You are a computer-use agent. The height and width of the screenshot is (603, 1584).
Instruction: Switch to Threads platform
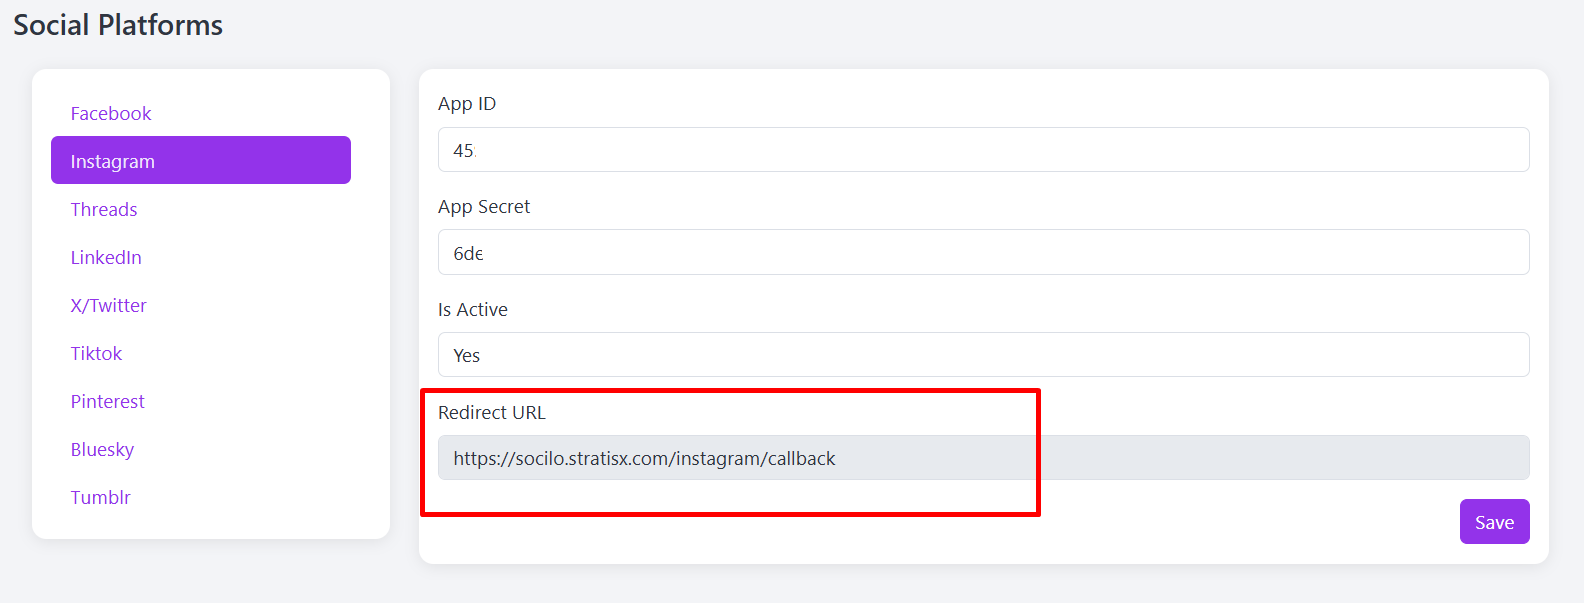tap(104, 209)
